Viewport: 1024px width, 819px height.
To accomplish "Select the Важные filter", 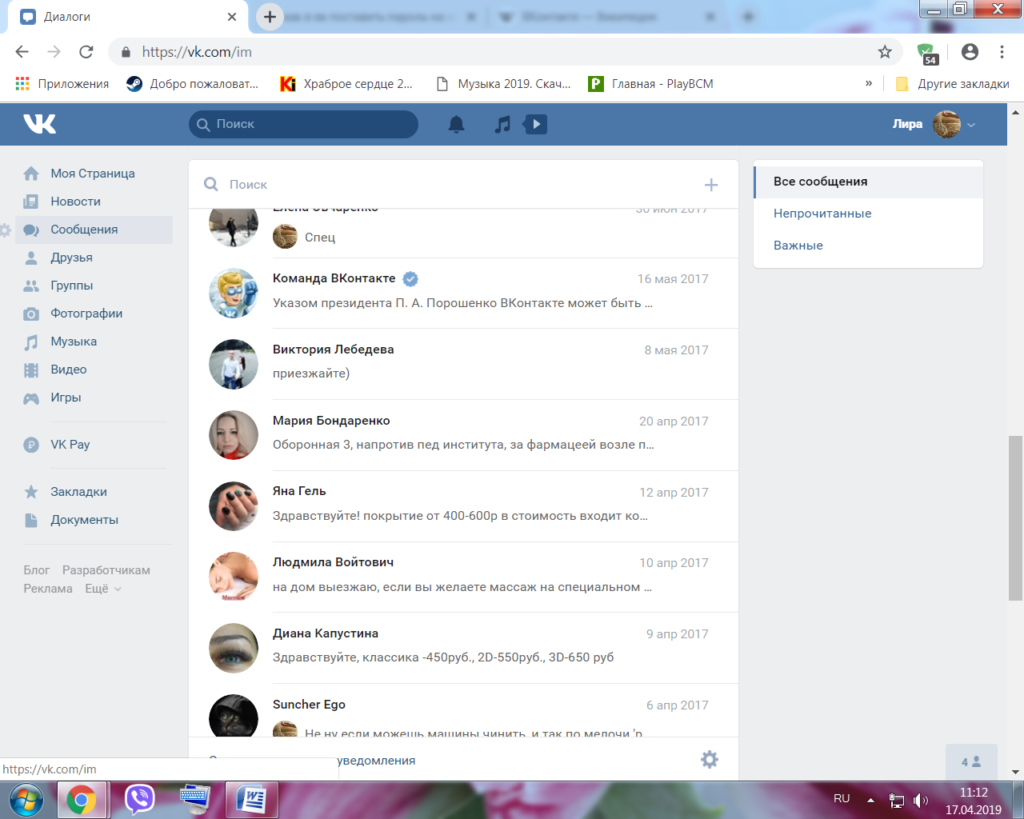I will point(868,246).
